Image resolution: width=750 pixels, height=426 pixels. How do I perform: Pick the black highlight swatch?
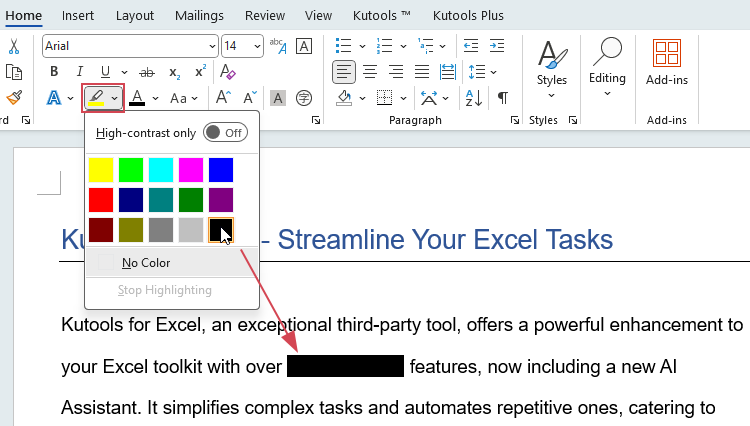coord(221,230)
